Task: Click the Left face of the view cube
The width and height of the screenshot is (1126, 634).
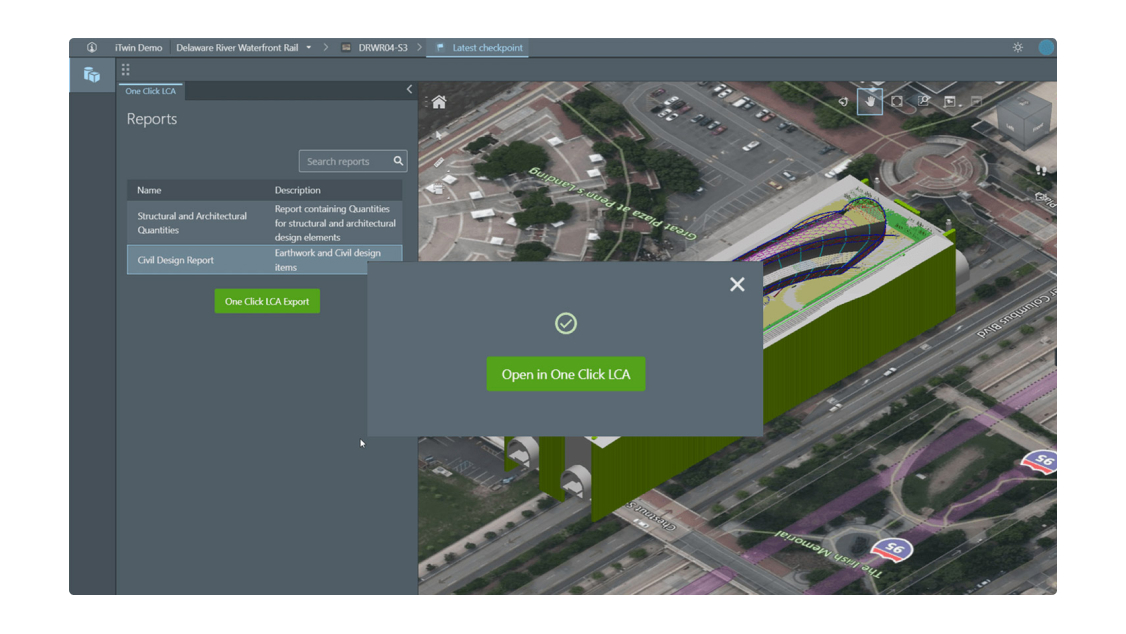Action: coord(1010,128)
